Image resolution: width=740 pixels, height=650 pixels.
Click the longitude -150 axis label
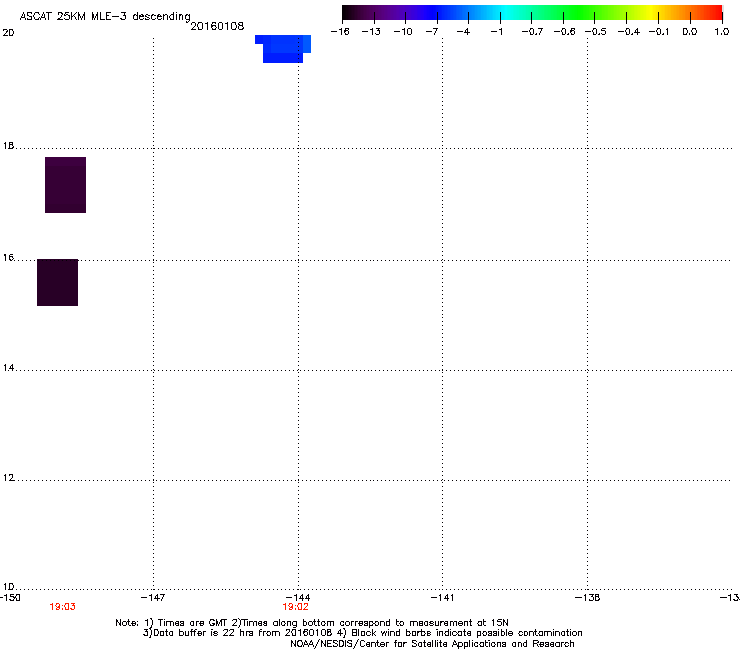10,598
